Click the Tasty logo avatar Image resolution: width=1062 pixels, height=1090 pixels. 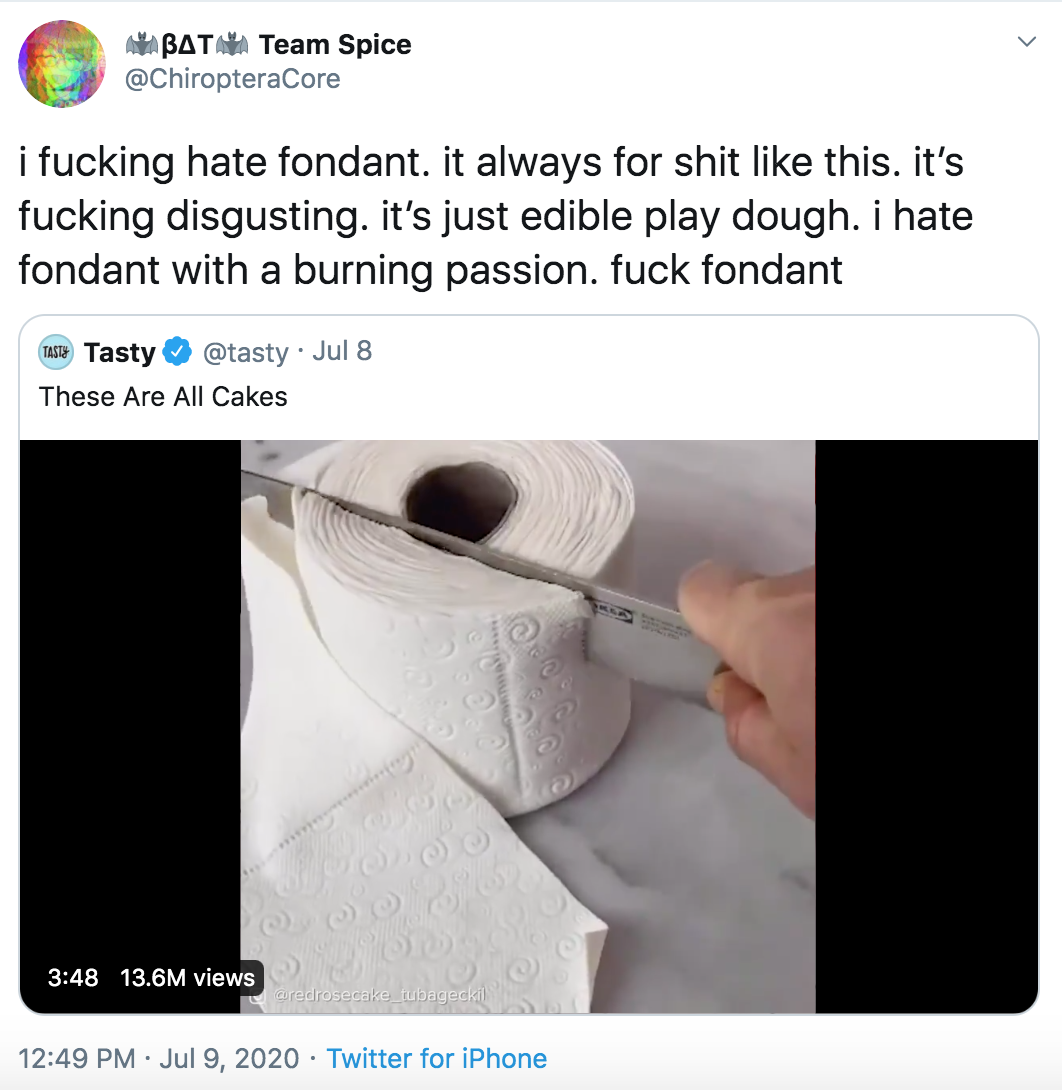coord(56,352)
